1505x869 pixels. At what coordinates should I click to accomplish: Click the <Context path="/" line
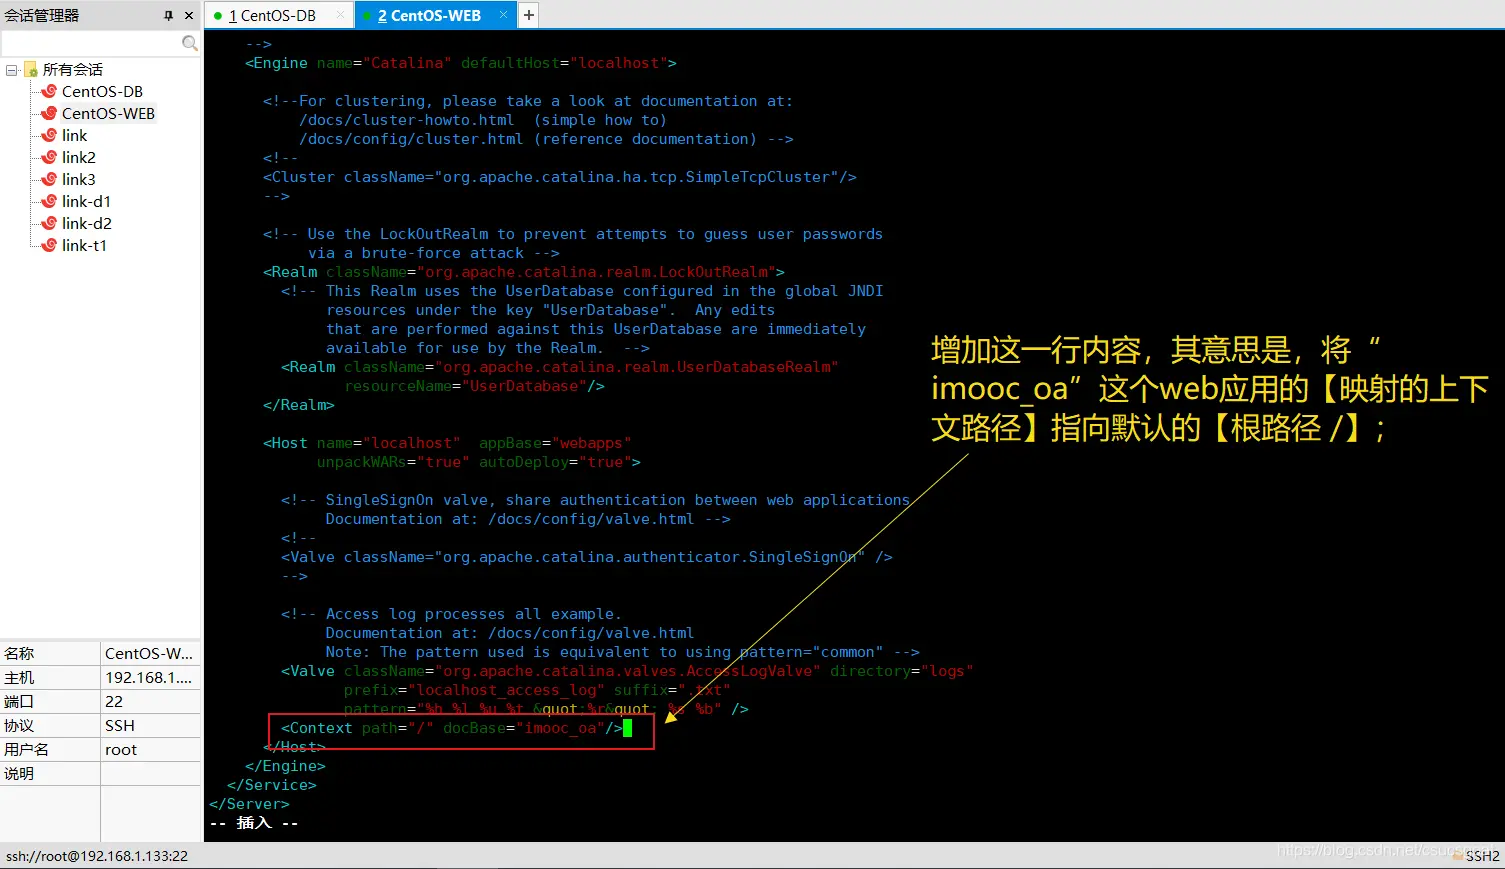click(x=452, y=728)
